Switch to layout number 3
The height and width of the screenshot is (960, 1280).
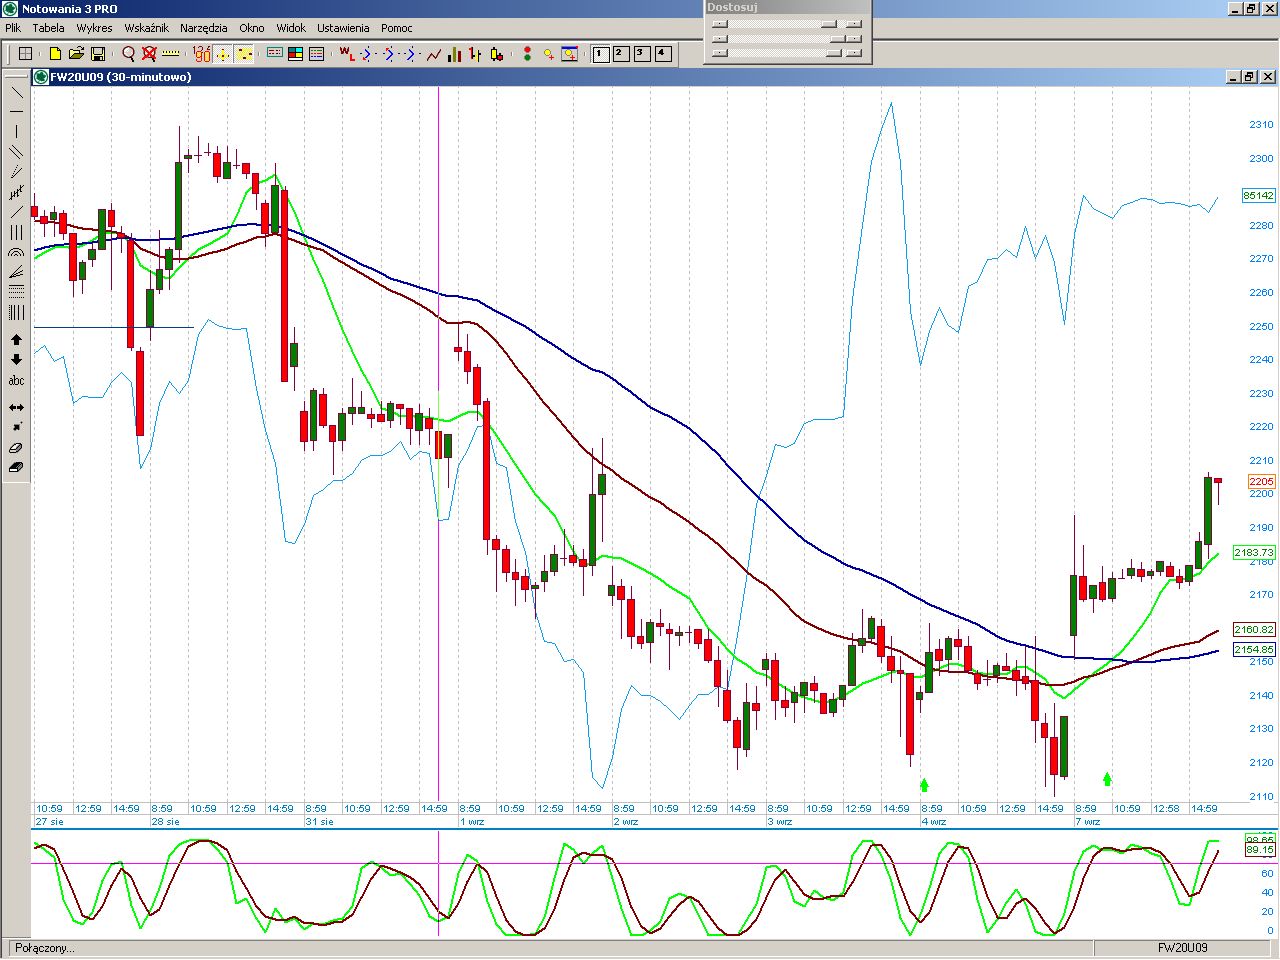(642, 54)
